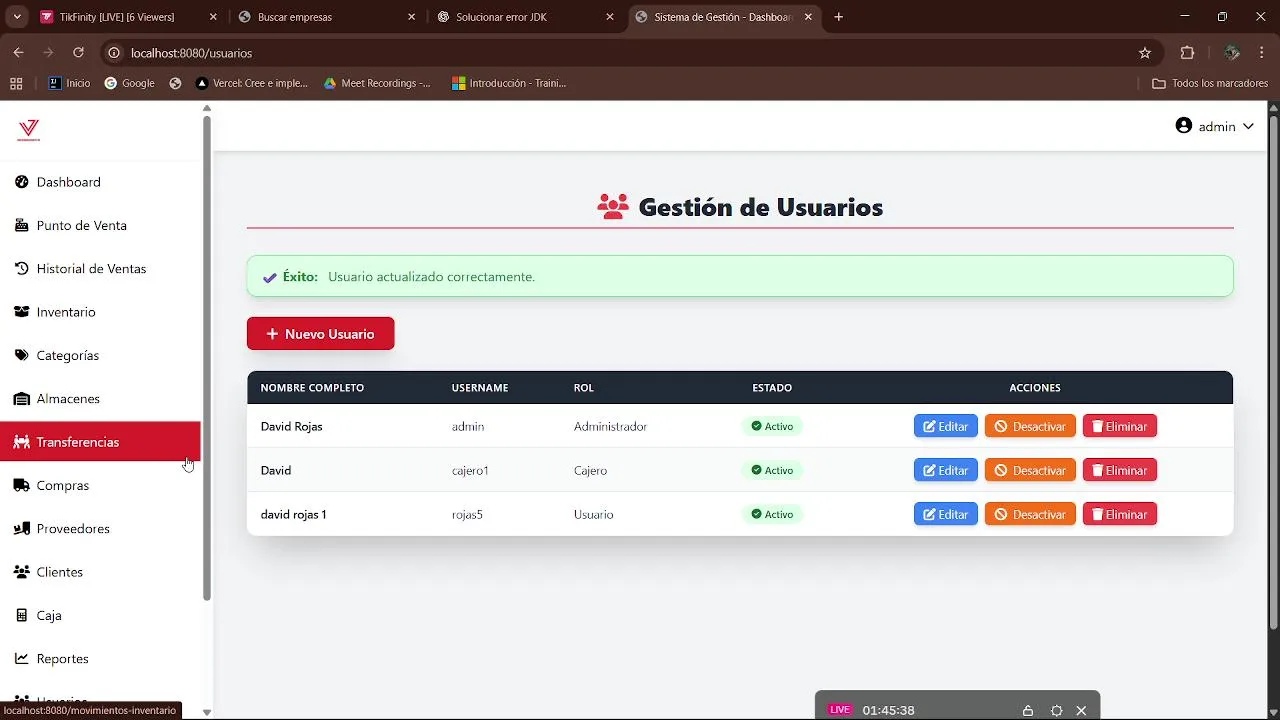Click the Transferencias sidebar item
The image size is (1280, 720).
pyautogui.click(x=100, y=442)
